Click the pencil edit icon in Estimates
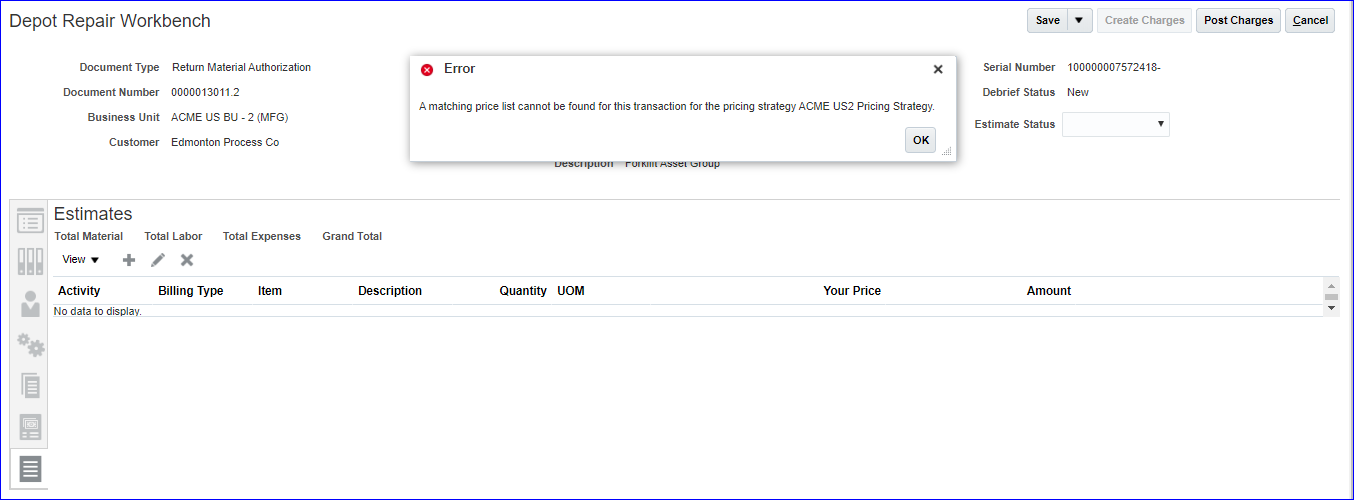Screen dimensions: 1354x500 (157, 260)
